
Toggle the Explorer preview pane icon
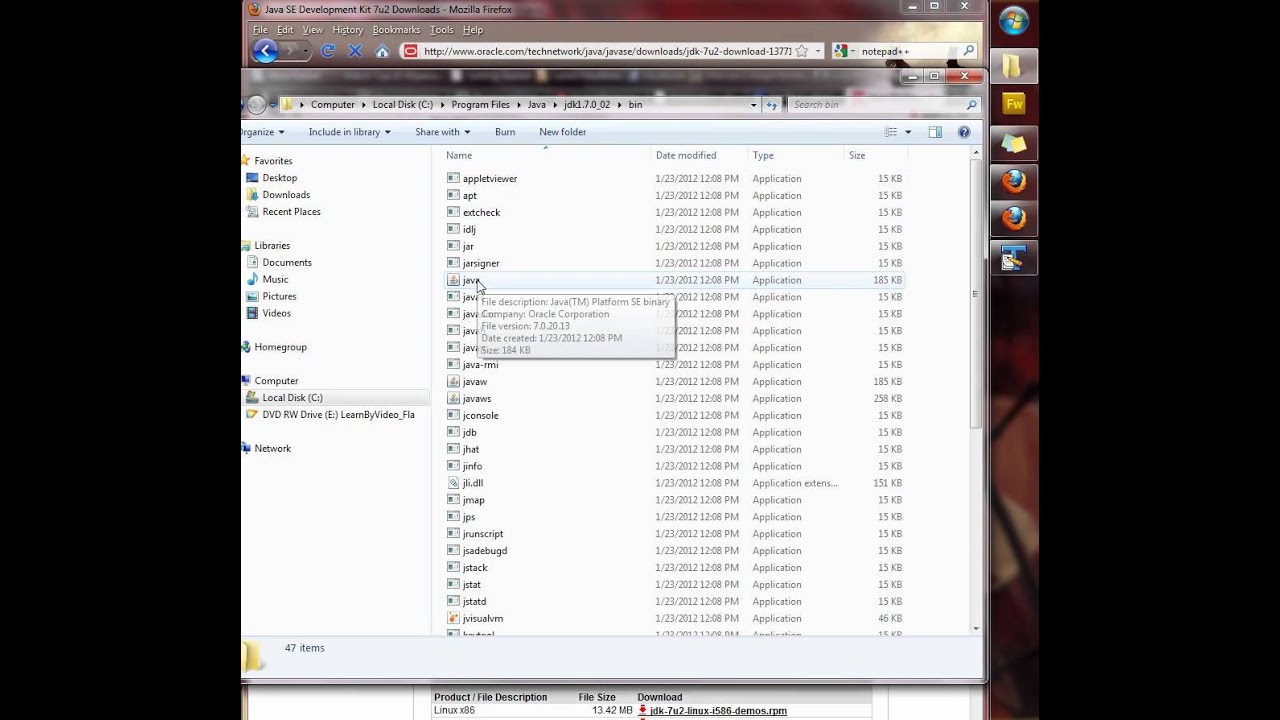(x=935, y=132)
